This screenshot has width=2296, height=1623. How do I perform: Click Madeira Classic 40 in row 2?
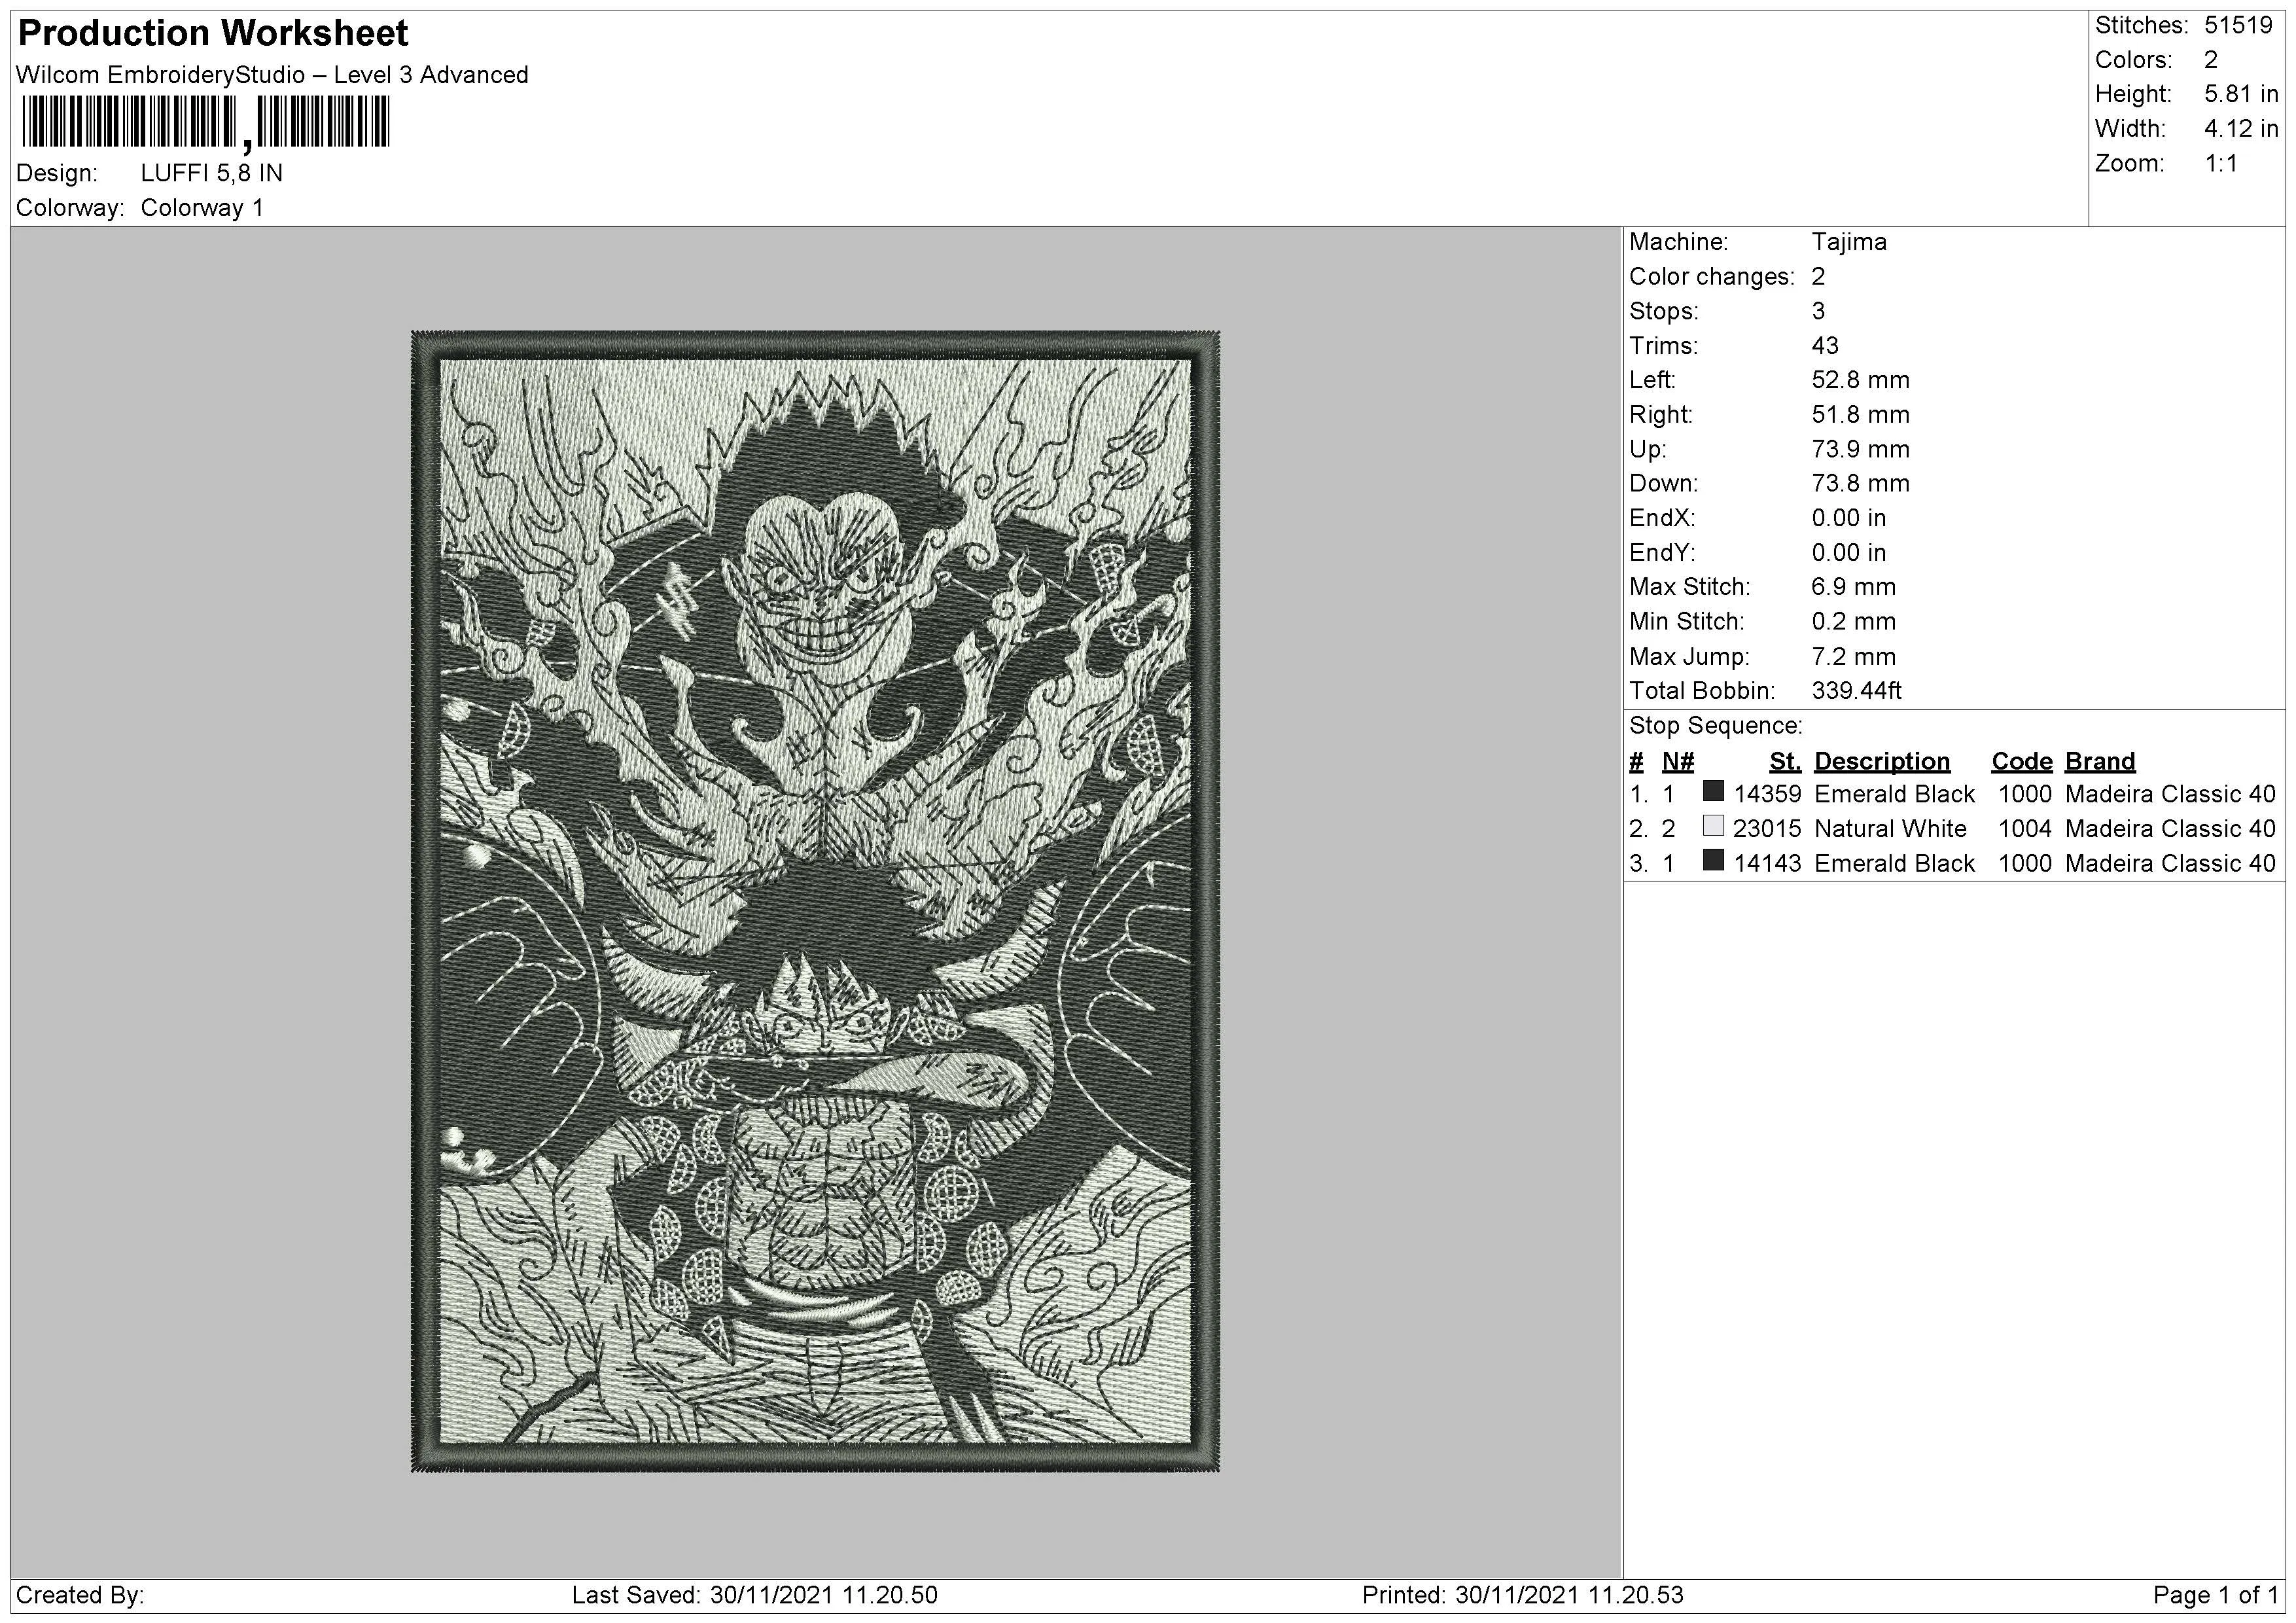(2170, 829)
